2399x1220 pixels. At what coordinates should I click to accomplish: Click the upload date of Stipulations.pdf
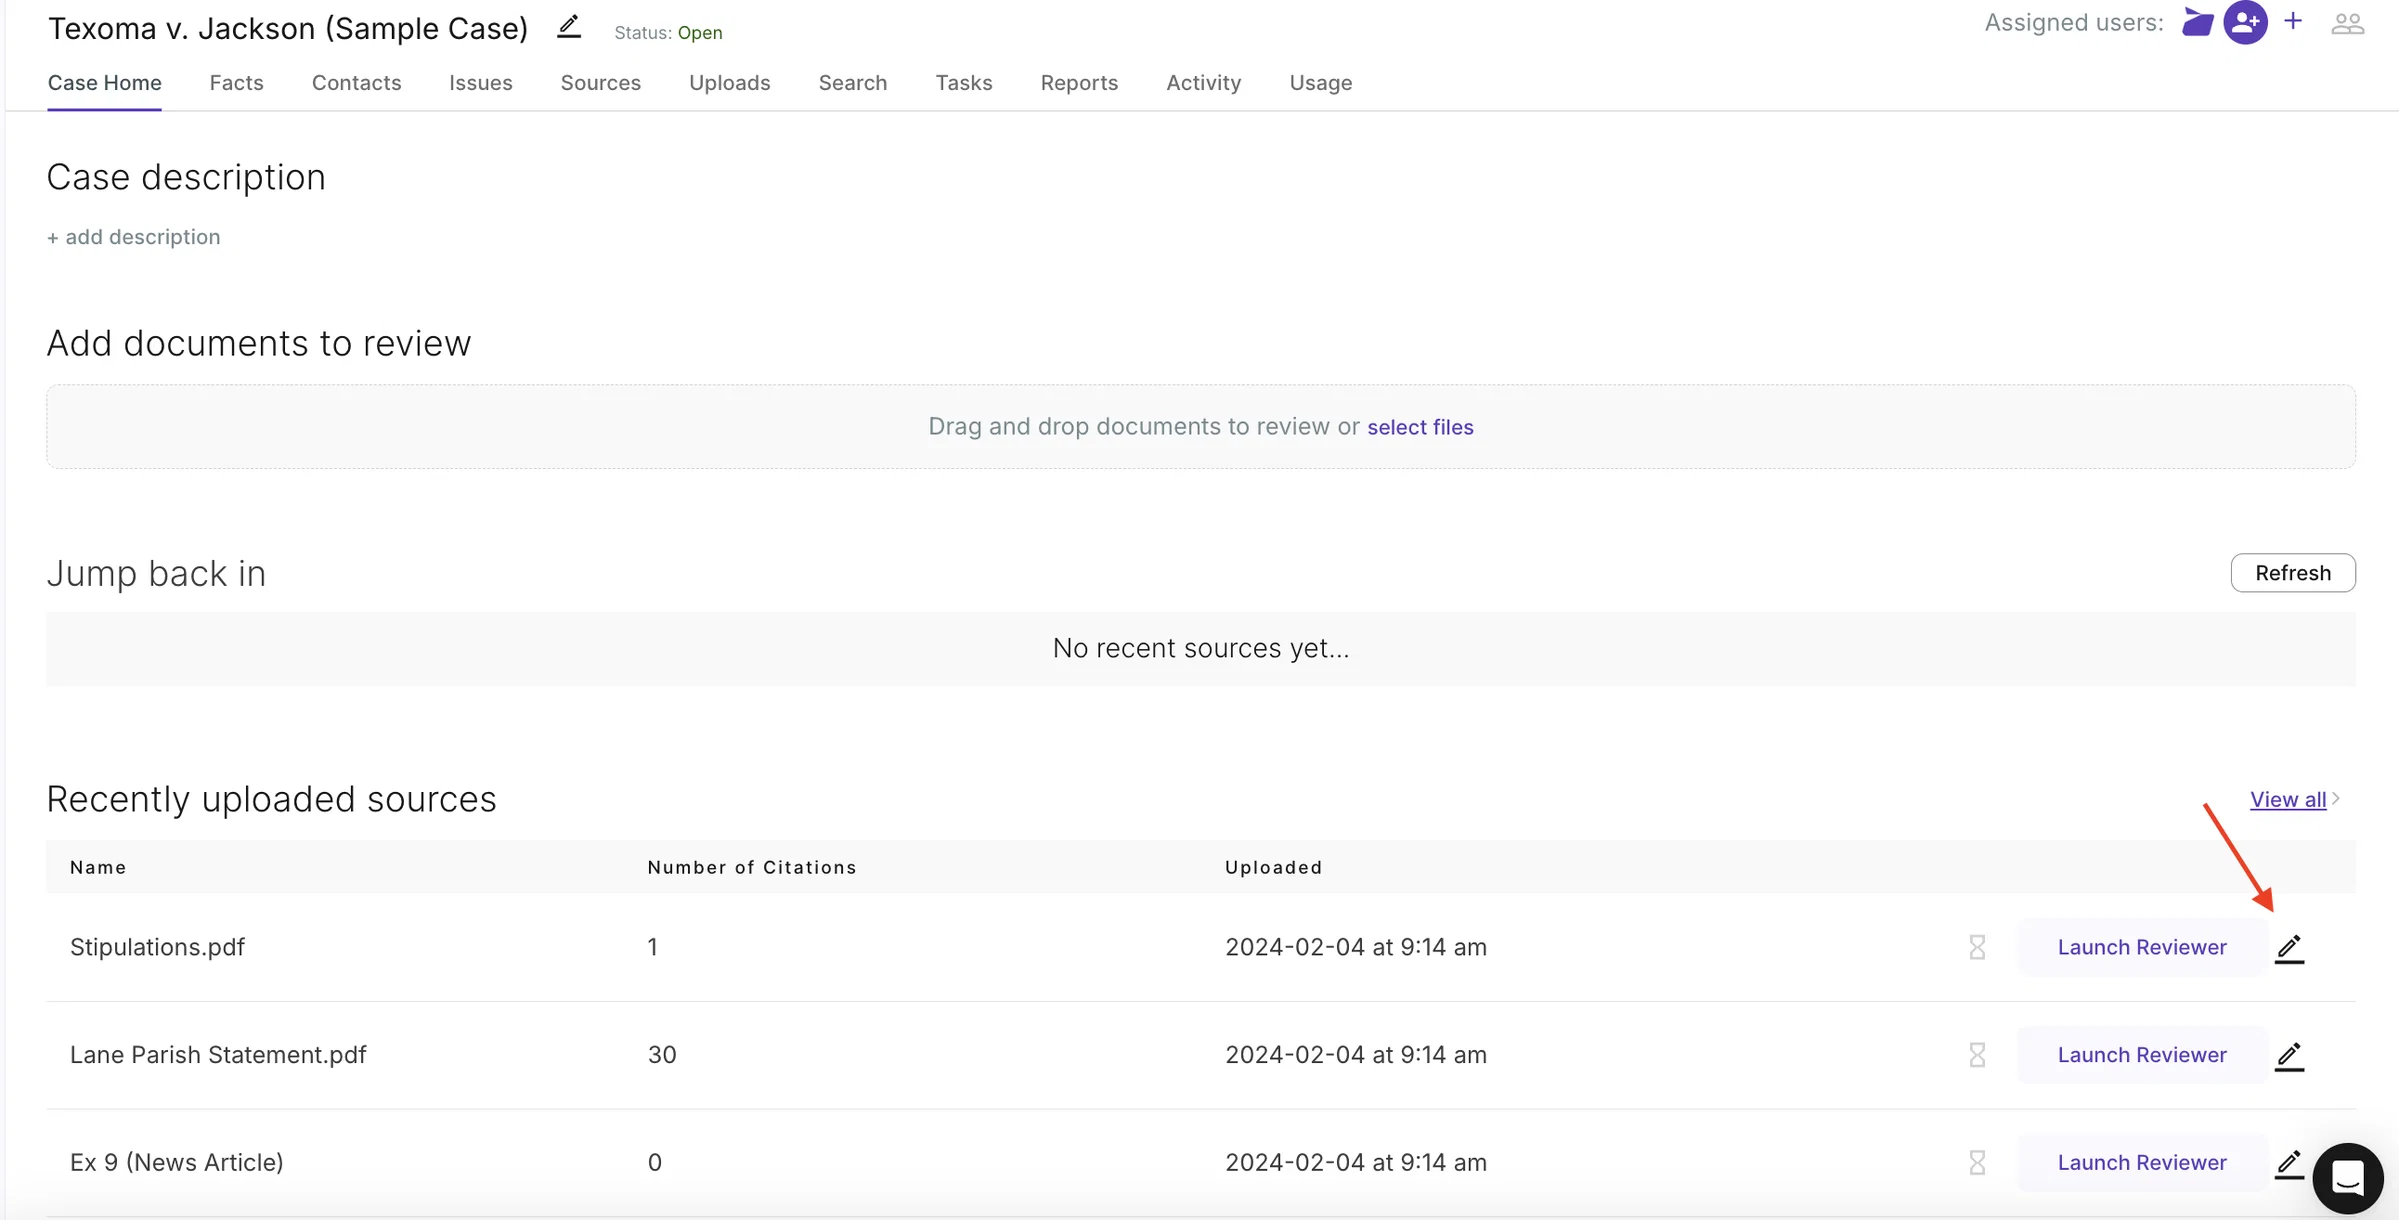1355,947
